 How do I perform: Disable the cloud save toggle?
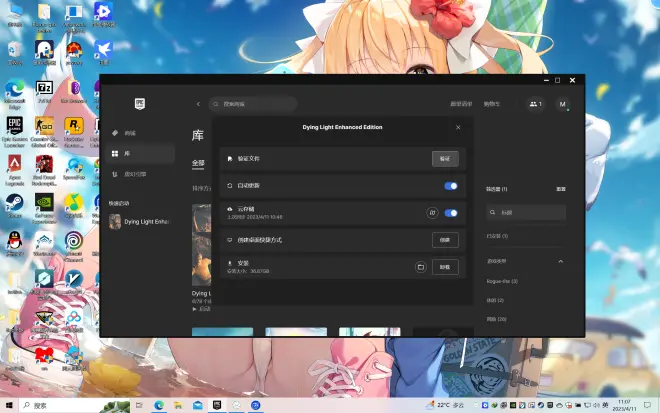coord(451,212)
